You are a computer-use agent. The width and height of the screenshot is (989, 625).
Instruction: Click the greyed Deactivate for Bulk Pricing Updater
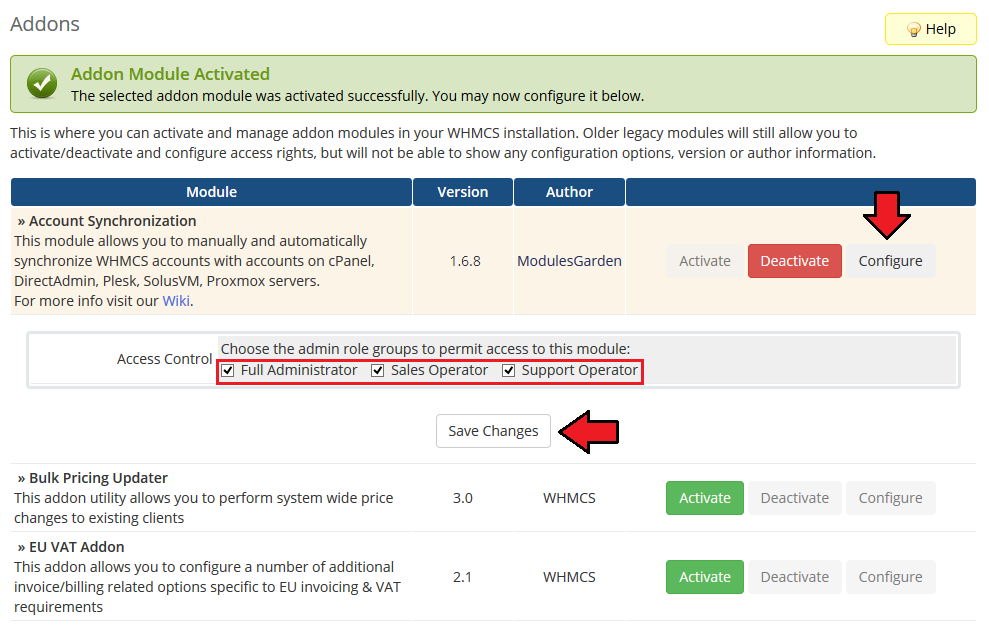[x=795, y=498]
